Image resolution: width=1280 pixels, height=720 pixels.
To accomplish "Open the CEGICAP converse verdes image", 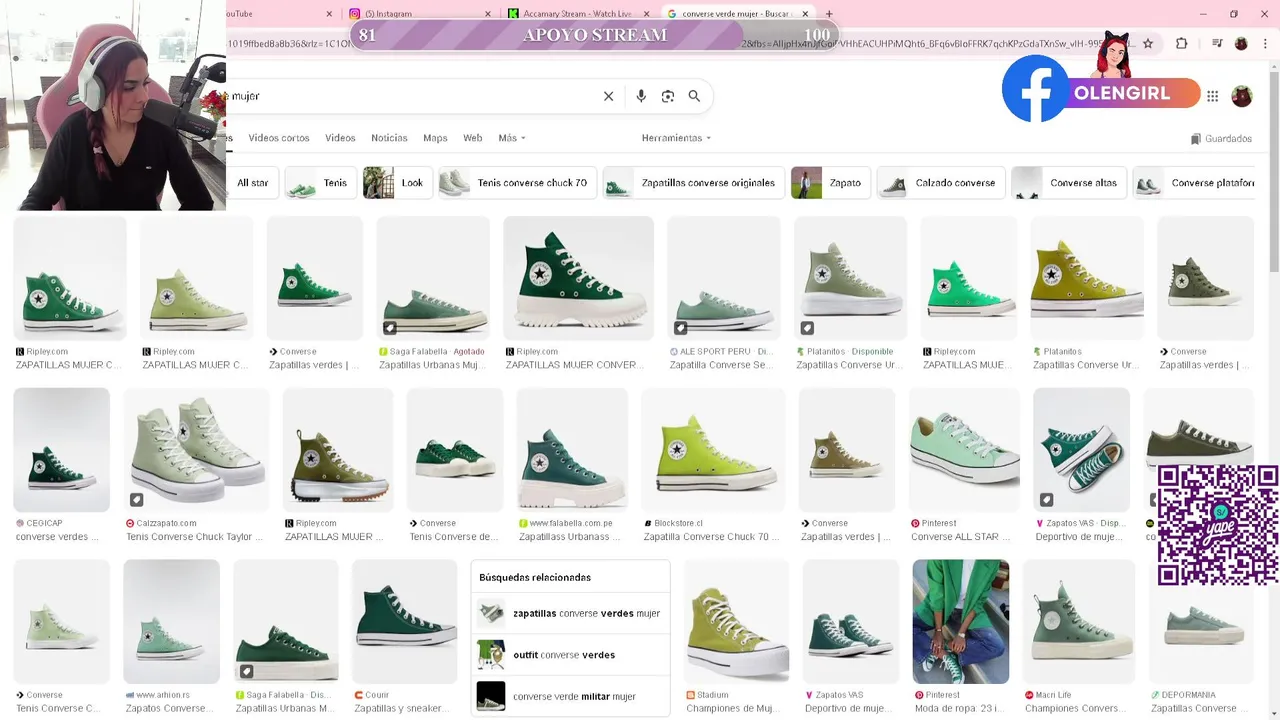I will pyautogui.click(x=61, y=450).
